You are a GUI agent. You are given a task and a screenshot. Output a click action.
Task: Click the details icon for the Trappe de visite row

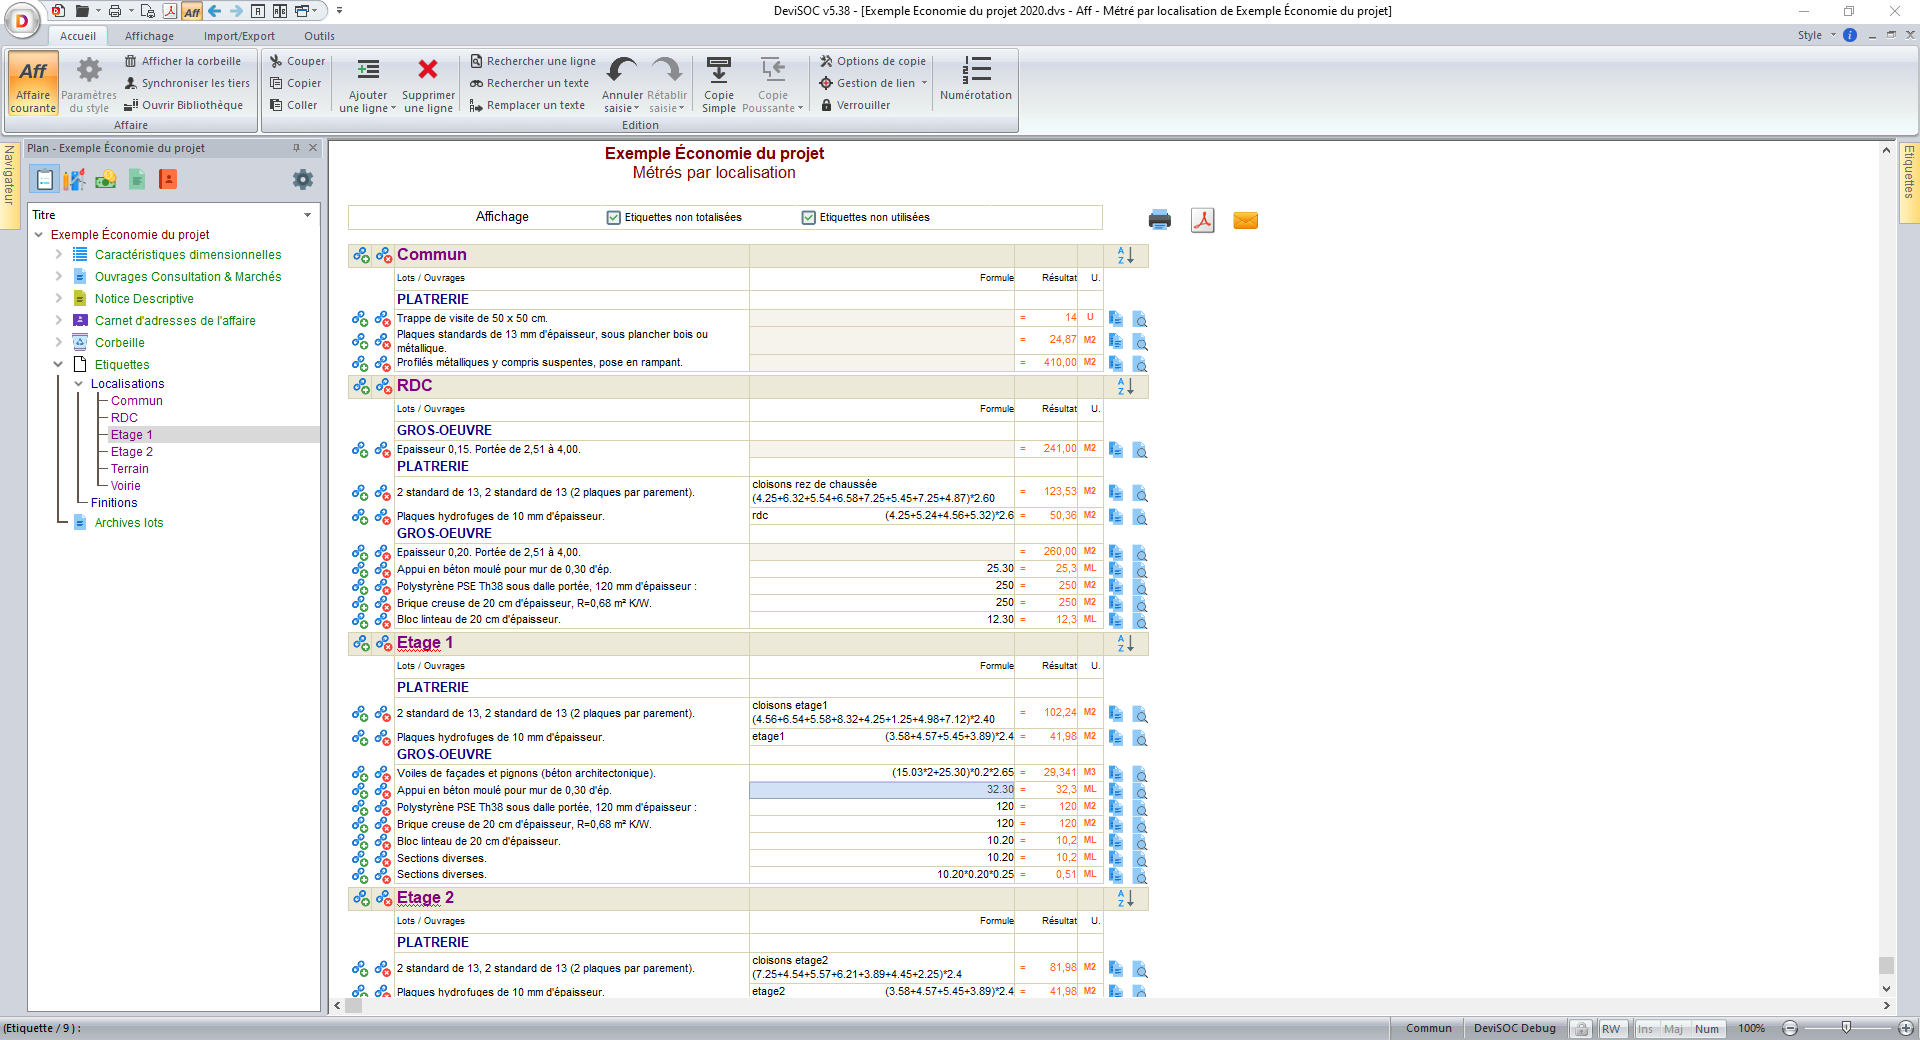point(1139,319)
